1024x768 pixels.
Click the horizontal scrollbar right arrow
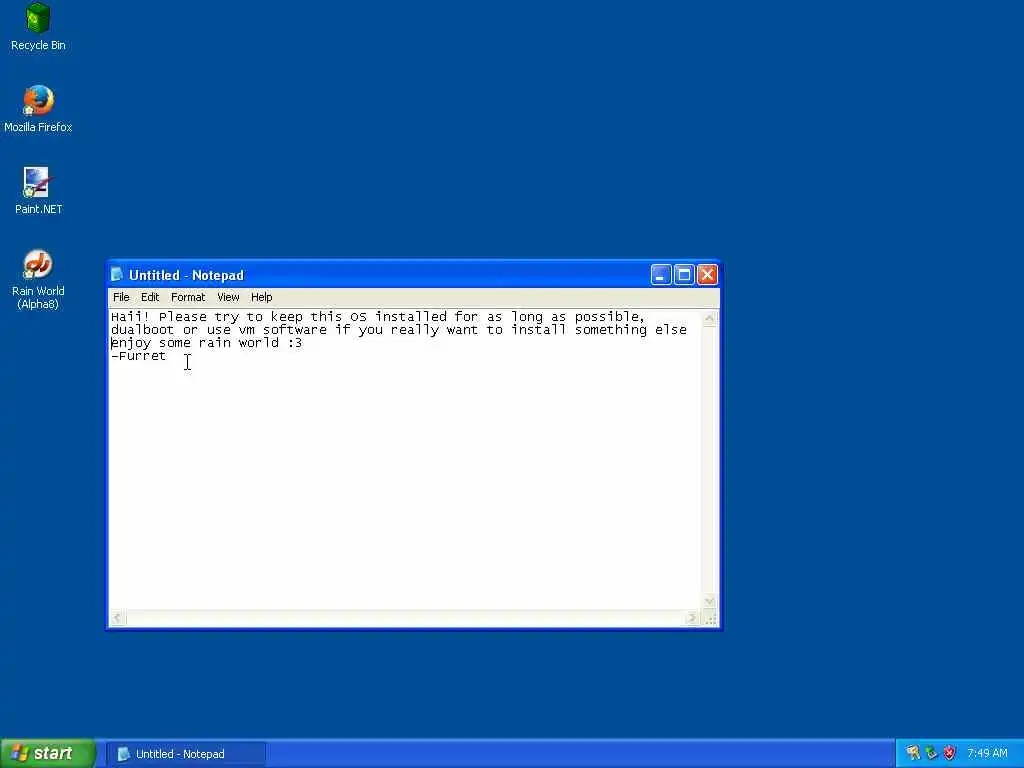click(x=693, y=617)
